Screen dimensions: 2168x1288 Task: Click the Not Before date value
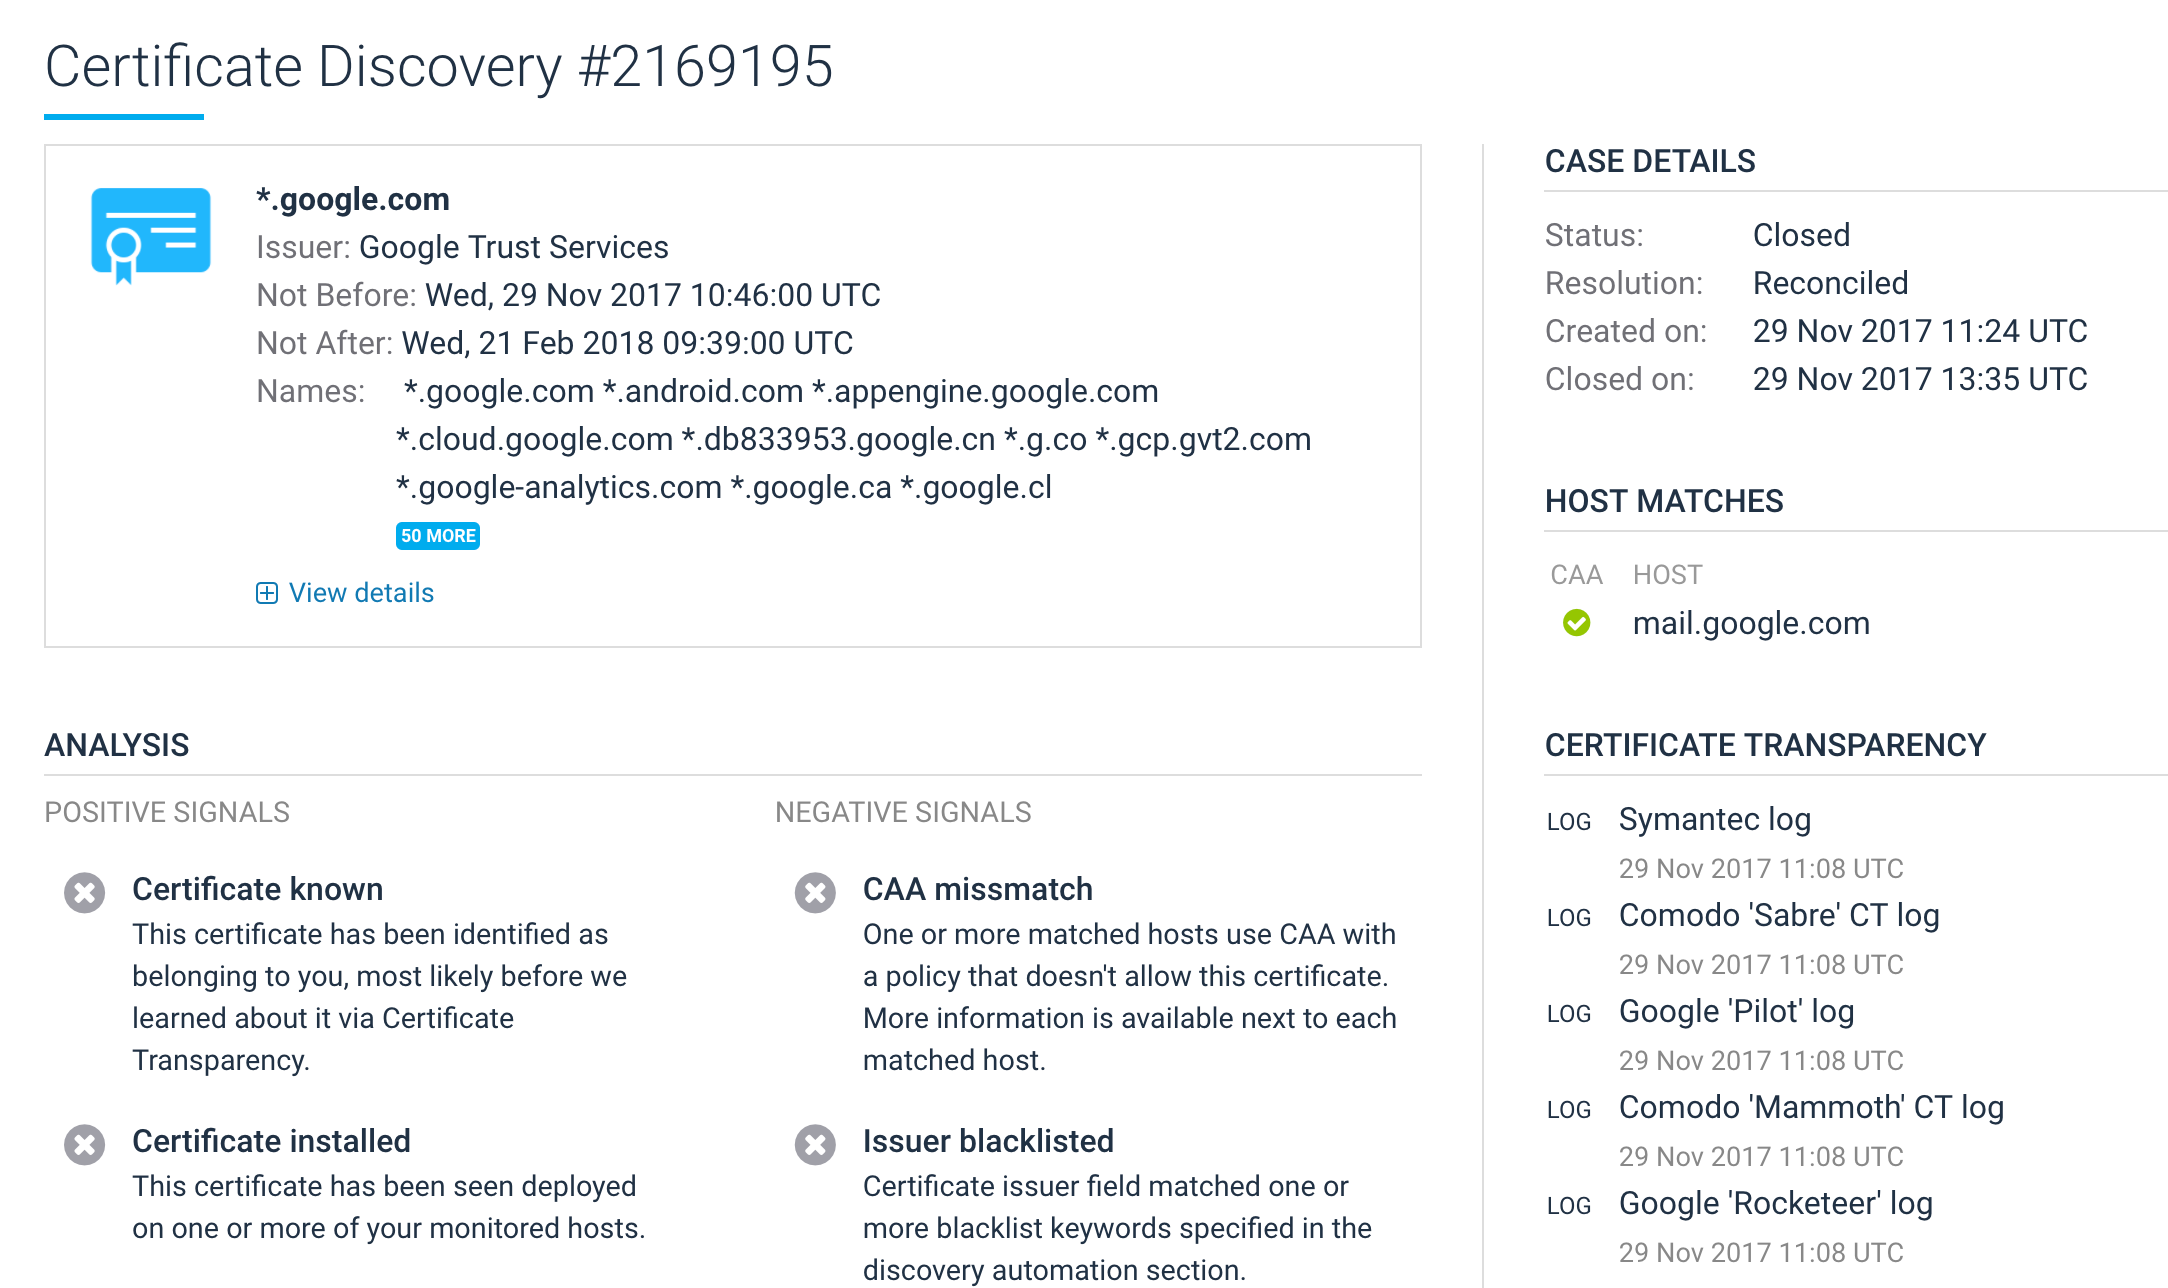point(653,295)
